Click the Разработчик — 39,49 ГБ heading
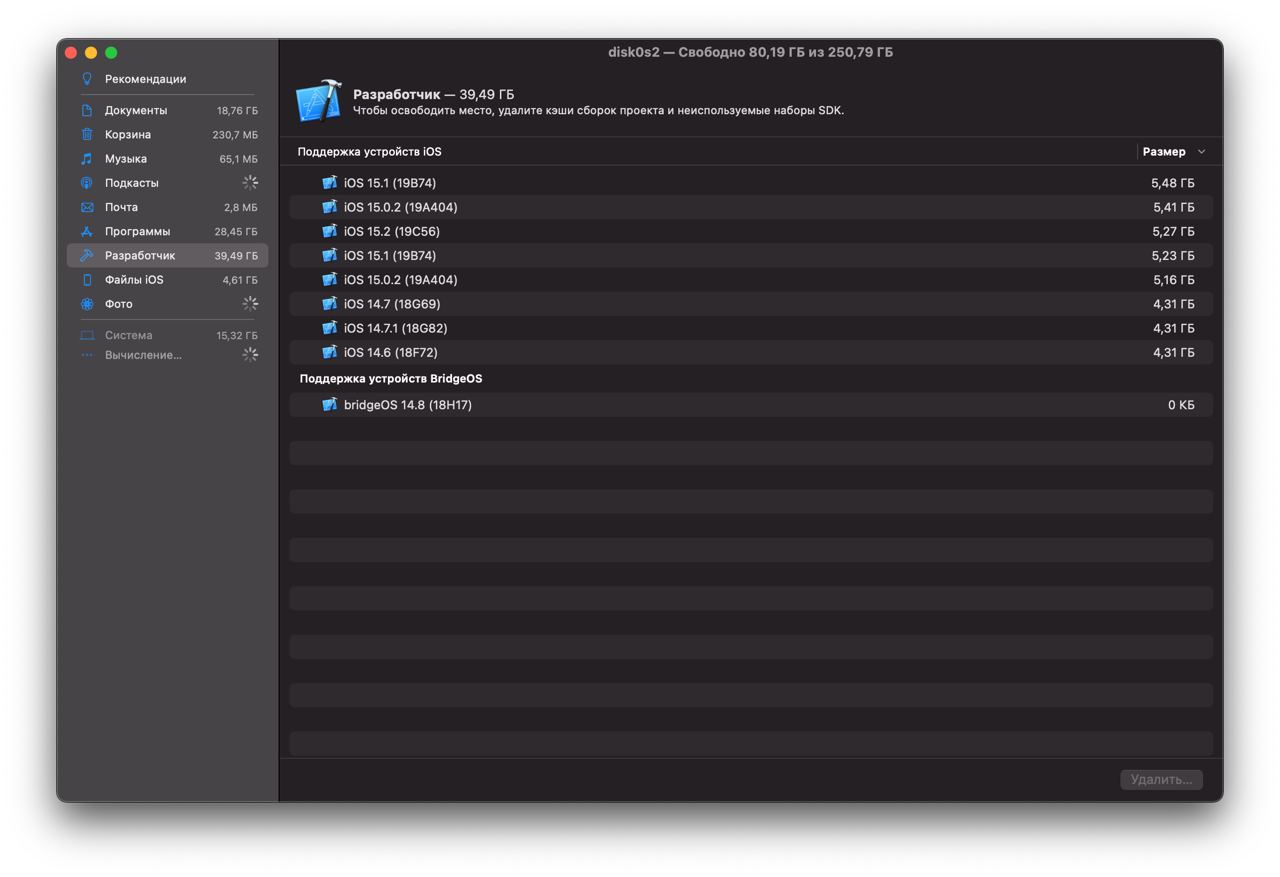Image resolution: width=1280 pixels, height=877 pixels. (x=434, y=94)
